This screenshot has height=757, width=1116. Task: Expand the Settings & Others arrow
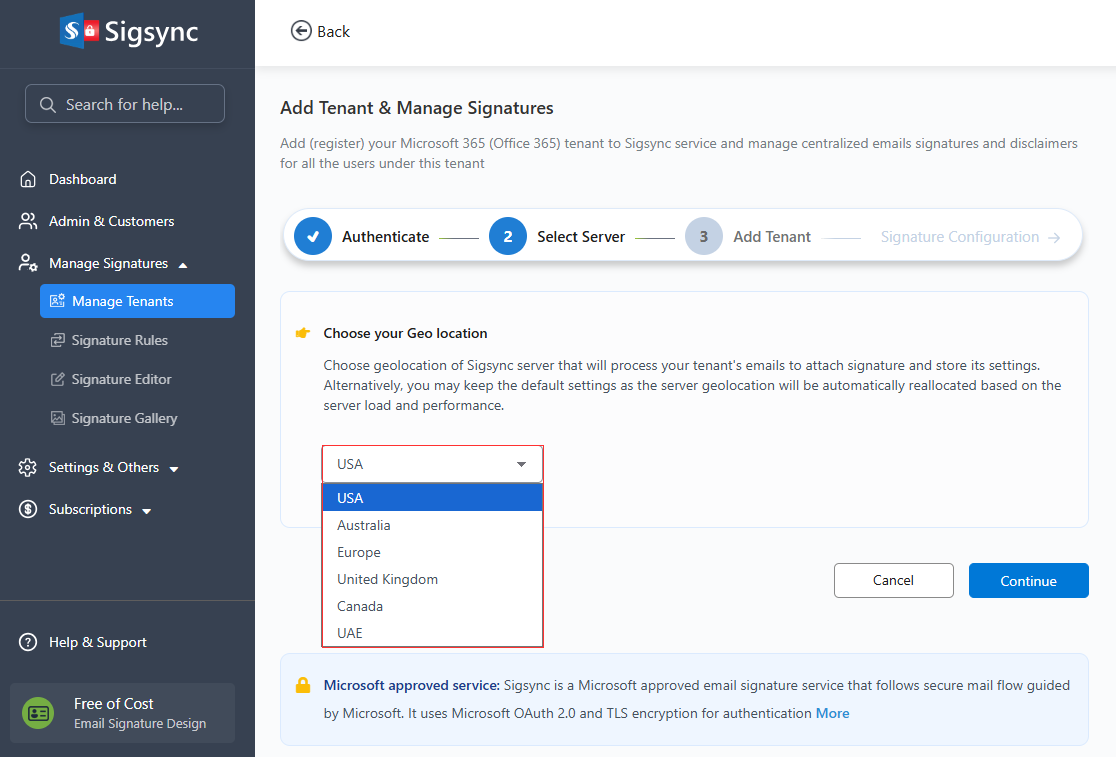174,469
